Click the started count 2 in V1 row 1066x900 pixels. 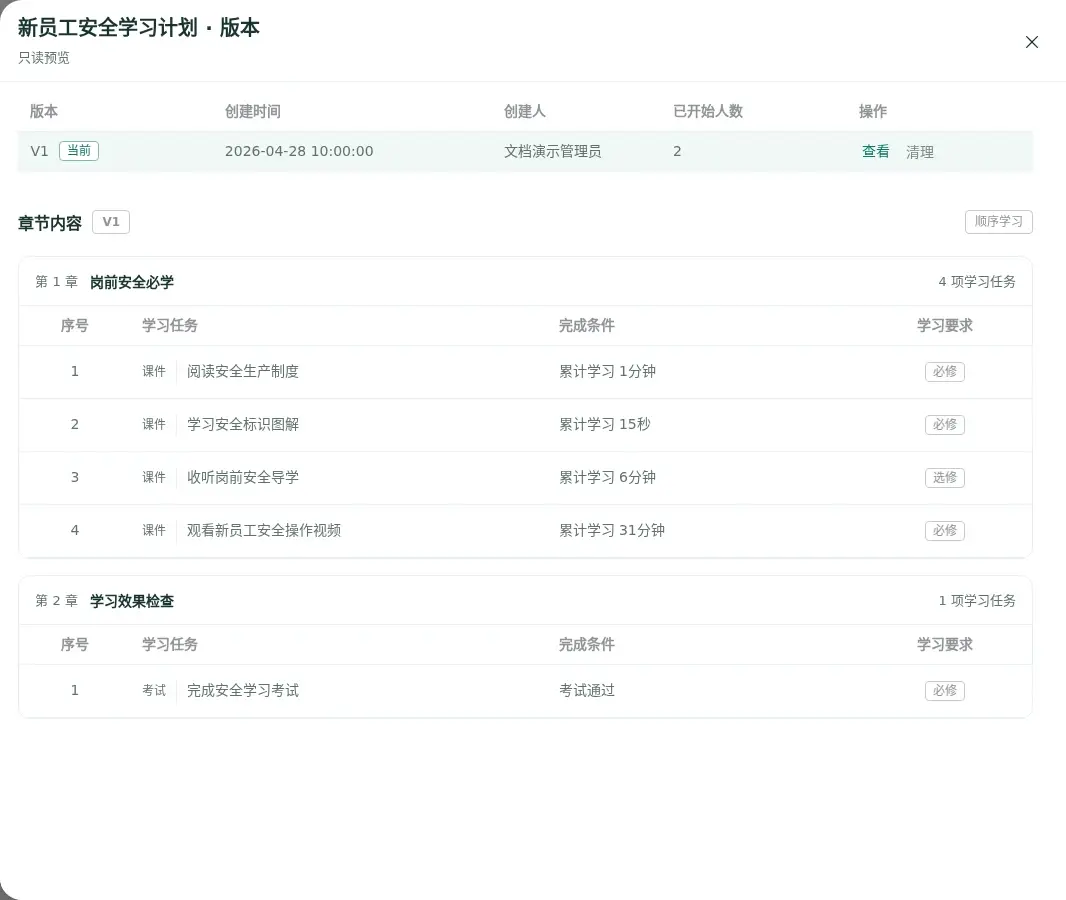pos(677,151)
